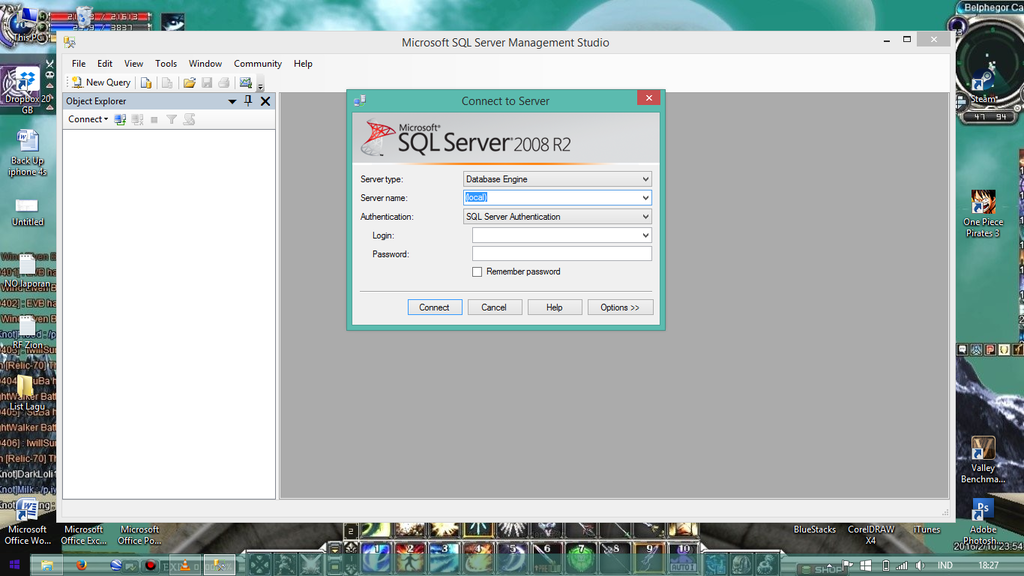Close the Connect to Server dialog
The image size is (1024, 576).
click(x=648, y=98)
